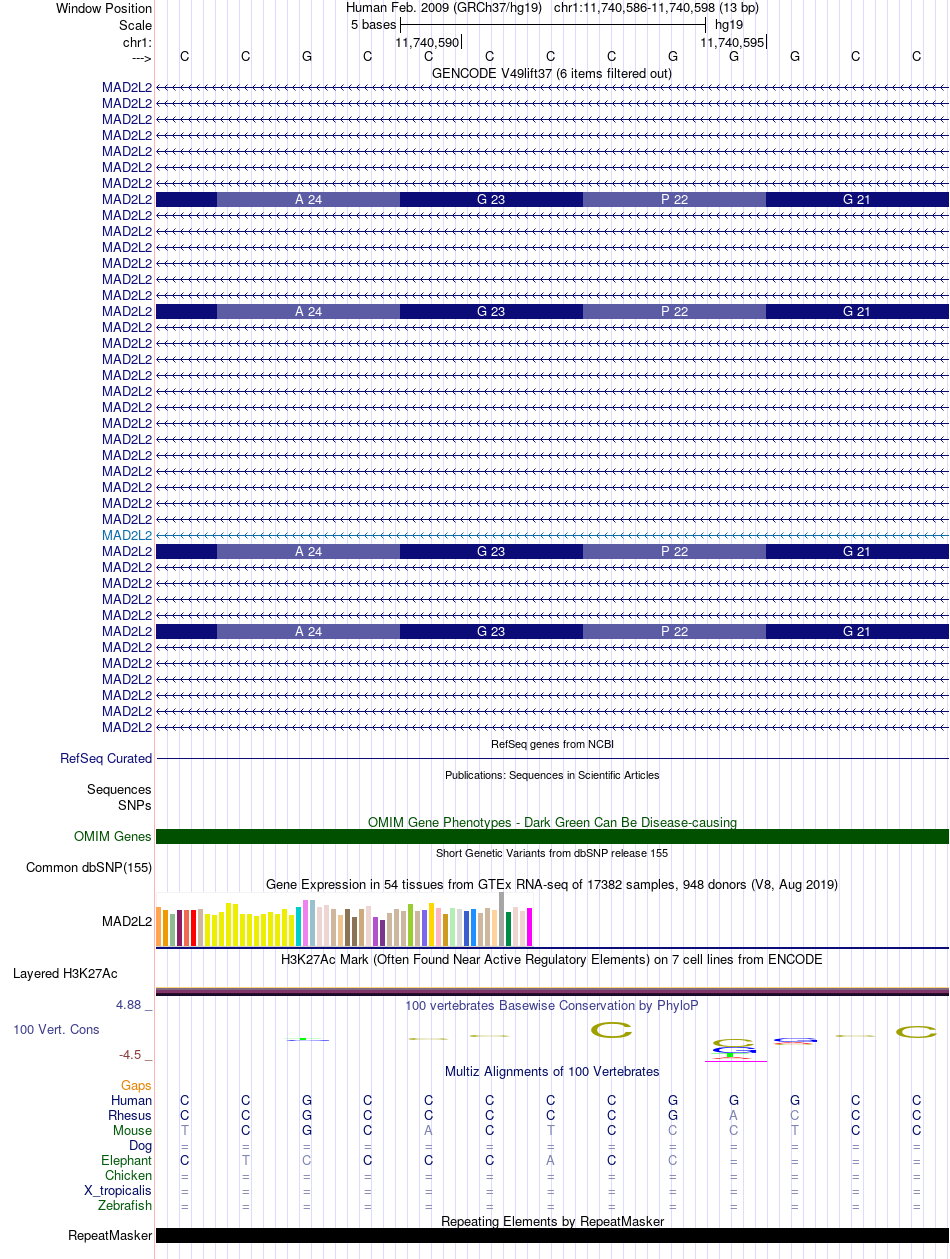Click the black RepeatMasker track bar

552,1235
